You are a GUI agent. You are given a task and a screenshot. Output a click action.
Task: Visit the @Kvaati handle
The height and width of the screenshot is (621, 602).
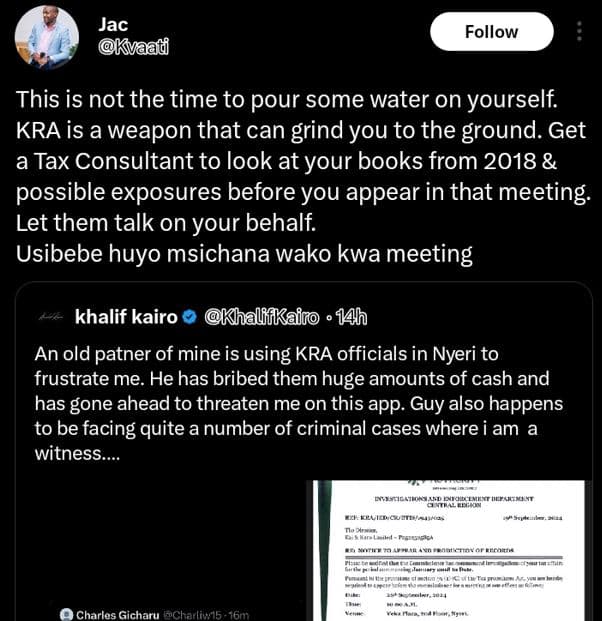(134, 46)
